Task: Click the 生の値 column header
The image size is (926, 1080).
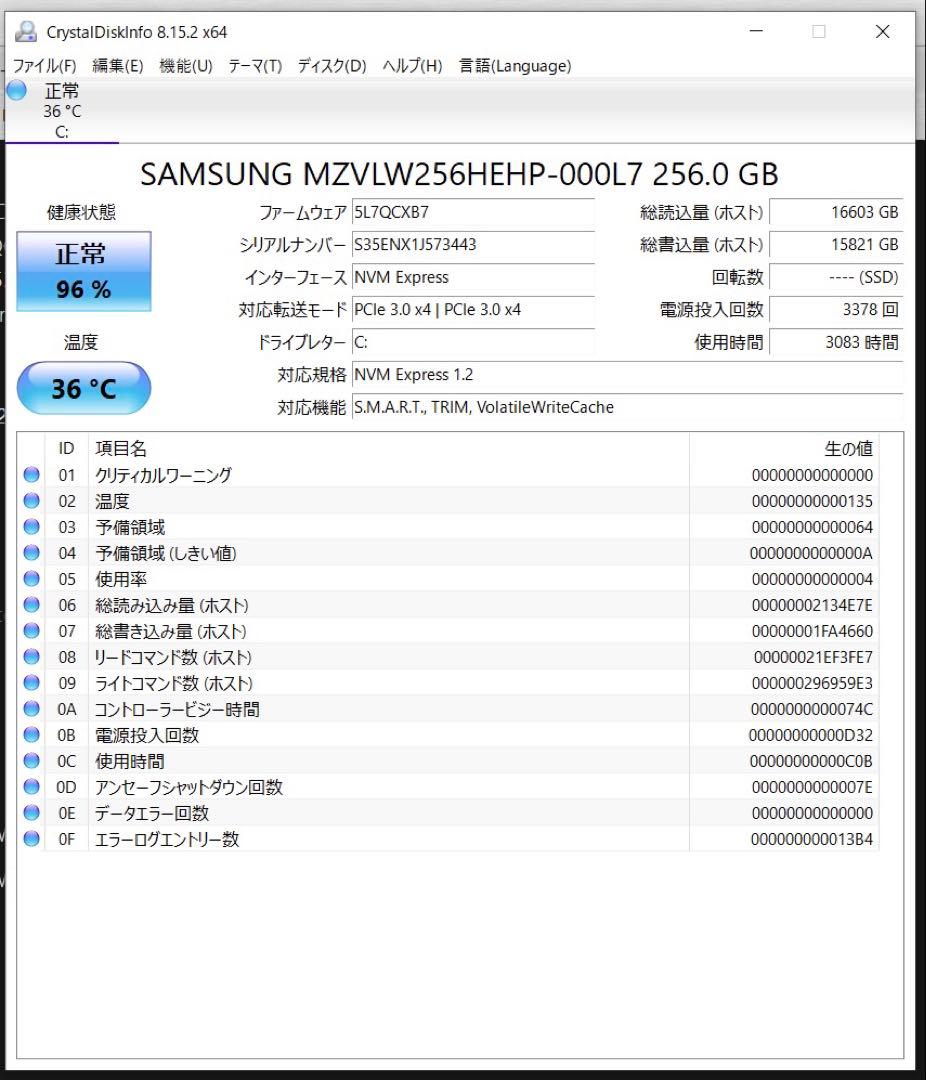Action: tap(784, 448)
